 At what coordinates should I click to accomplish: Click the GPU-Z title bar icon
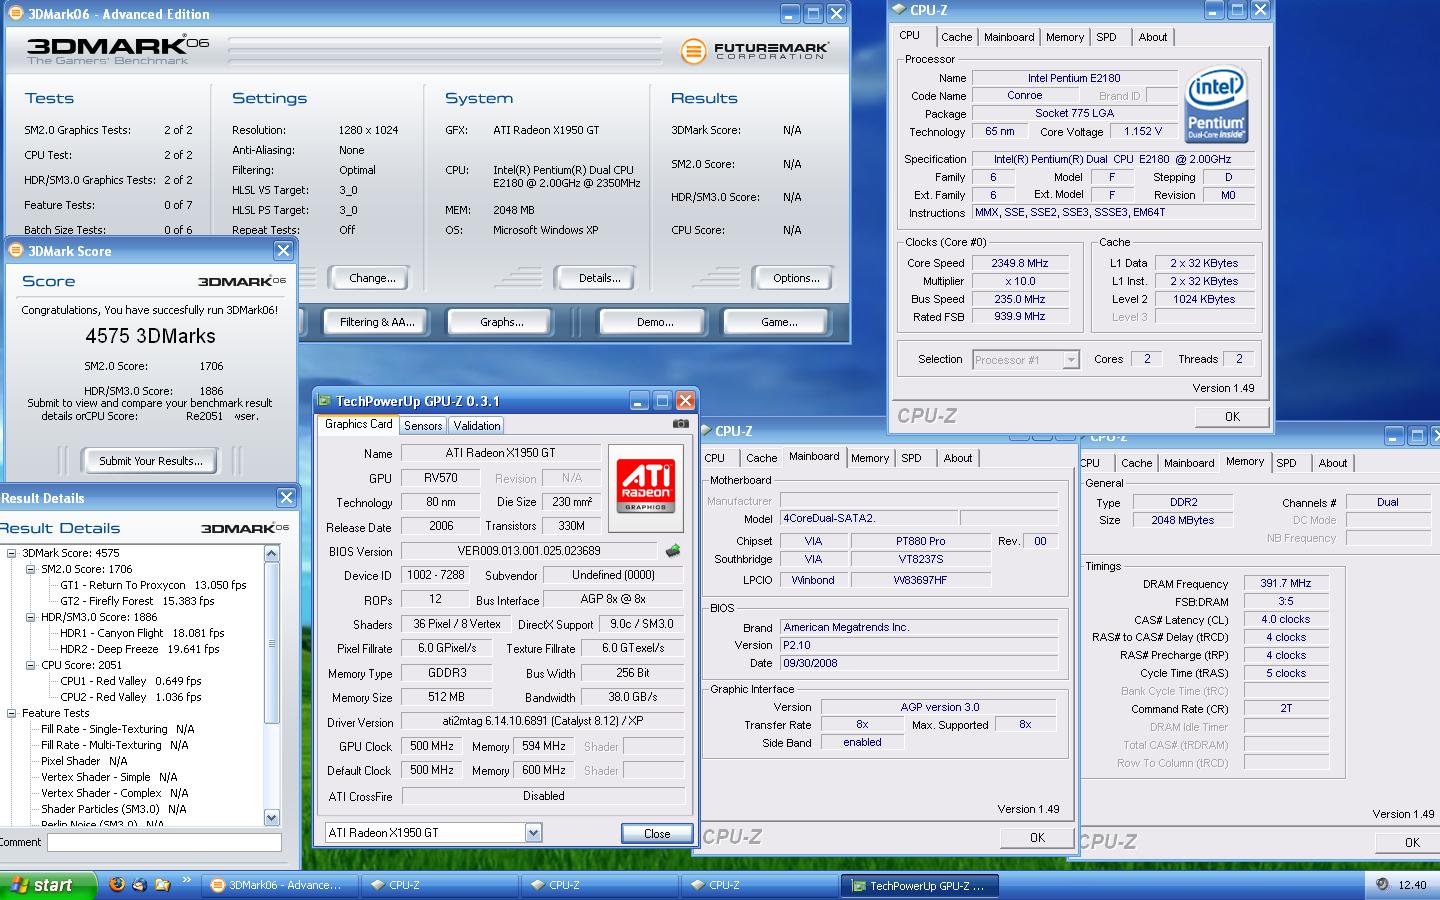pos(324,401)
